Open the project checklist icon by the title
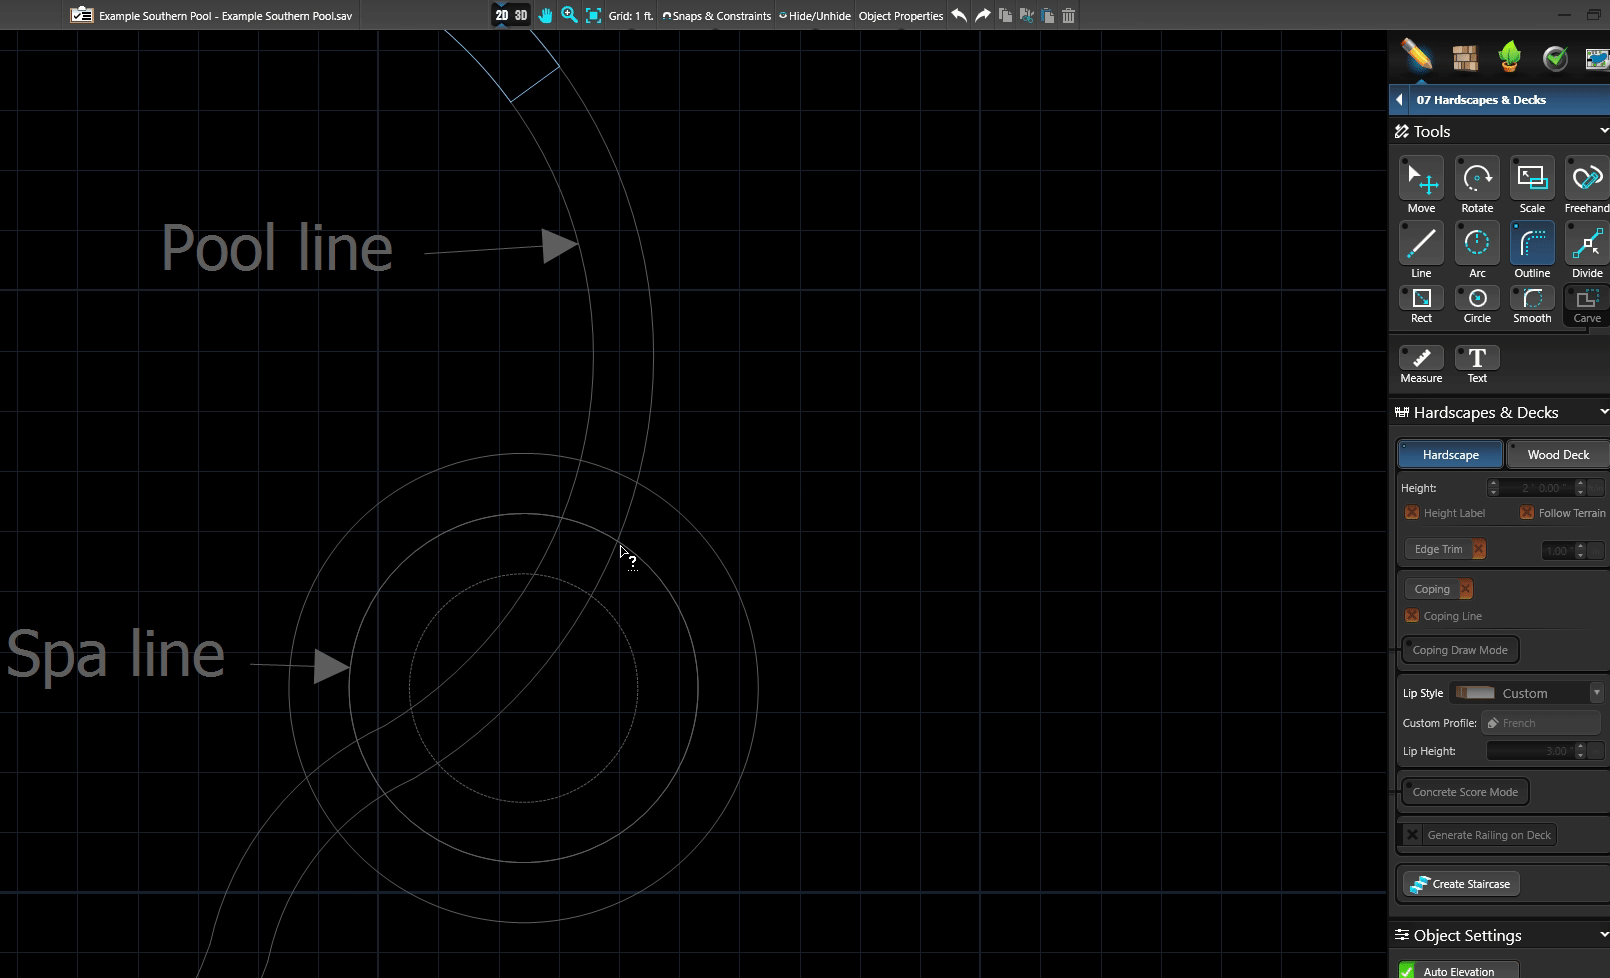 [82, 15]
